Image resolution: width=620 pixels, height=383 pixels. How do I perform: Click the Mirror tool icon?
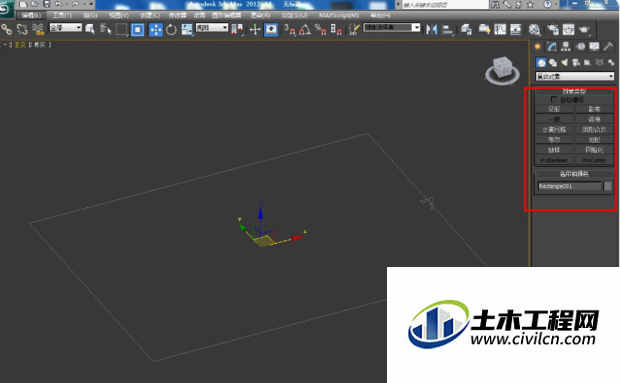tap(432, 30)
